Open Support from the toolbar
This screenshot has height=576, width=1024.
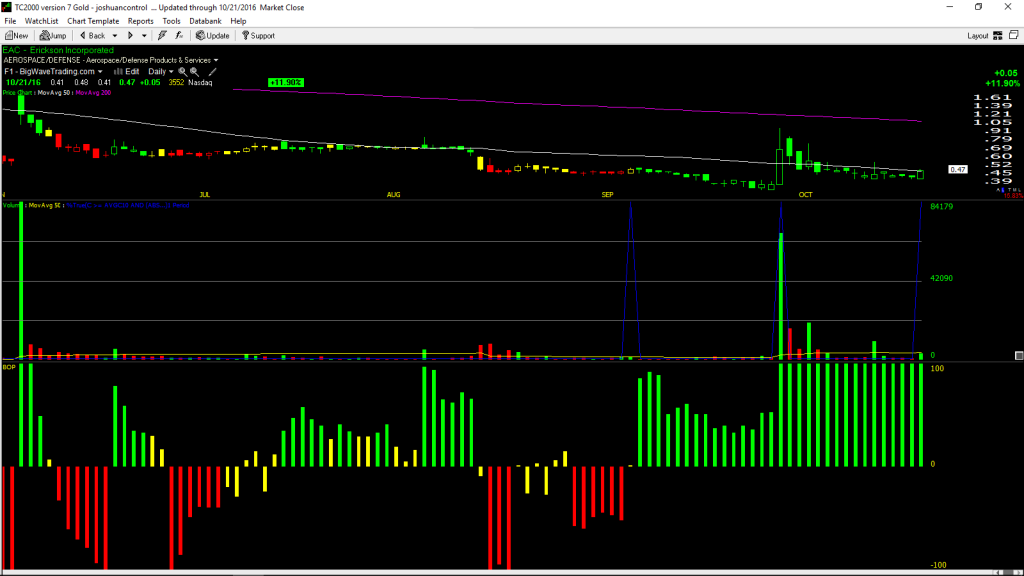point(258,36)
